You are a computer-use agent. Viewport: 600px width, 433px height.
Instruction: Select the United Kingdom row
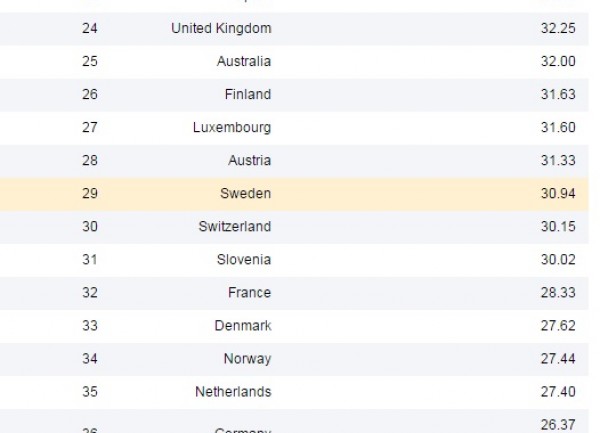(x=294, y=29)
